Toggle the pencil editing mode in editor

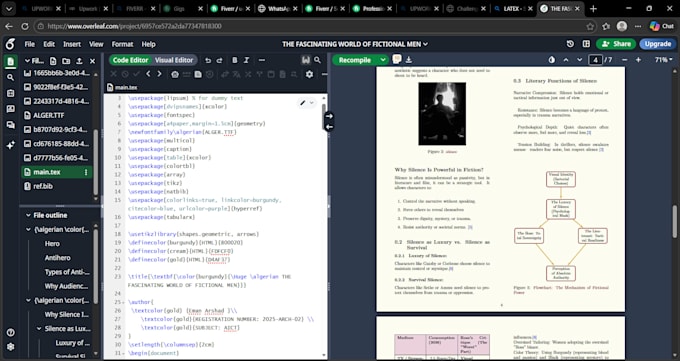(x=303, y=103)
